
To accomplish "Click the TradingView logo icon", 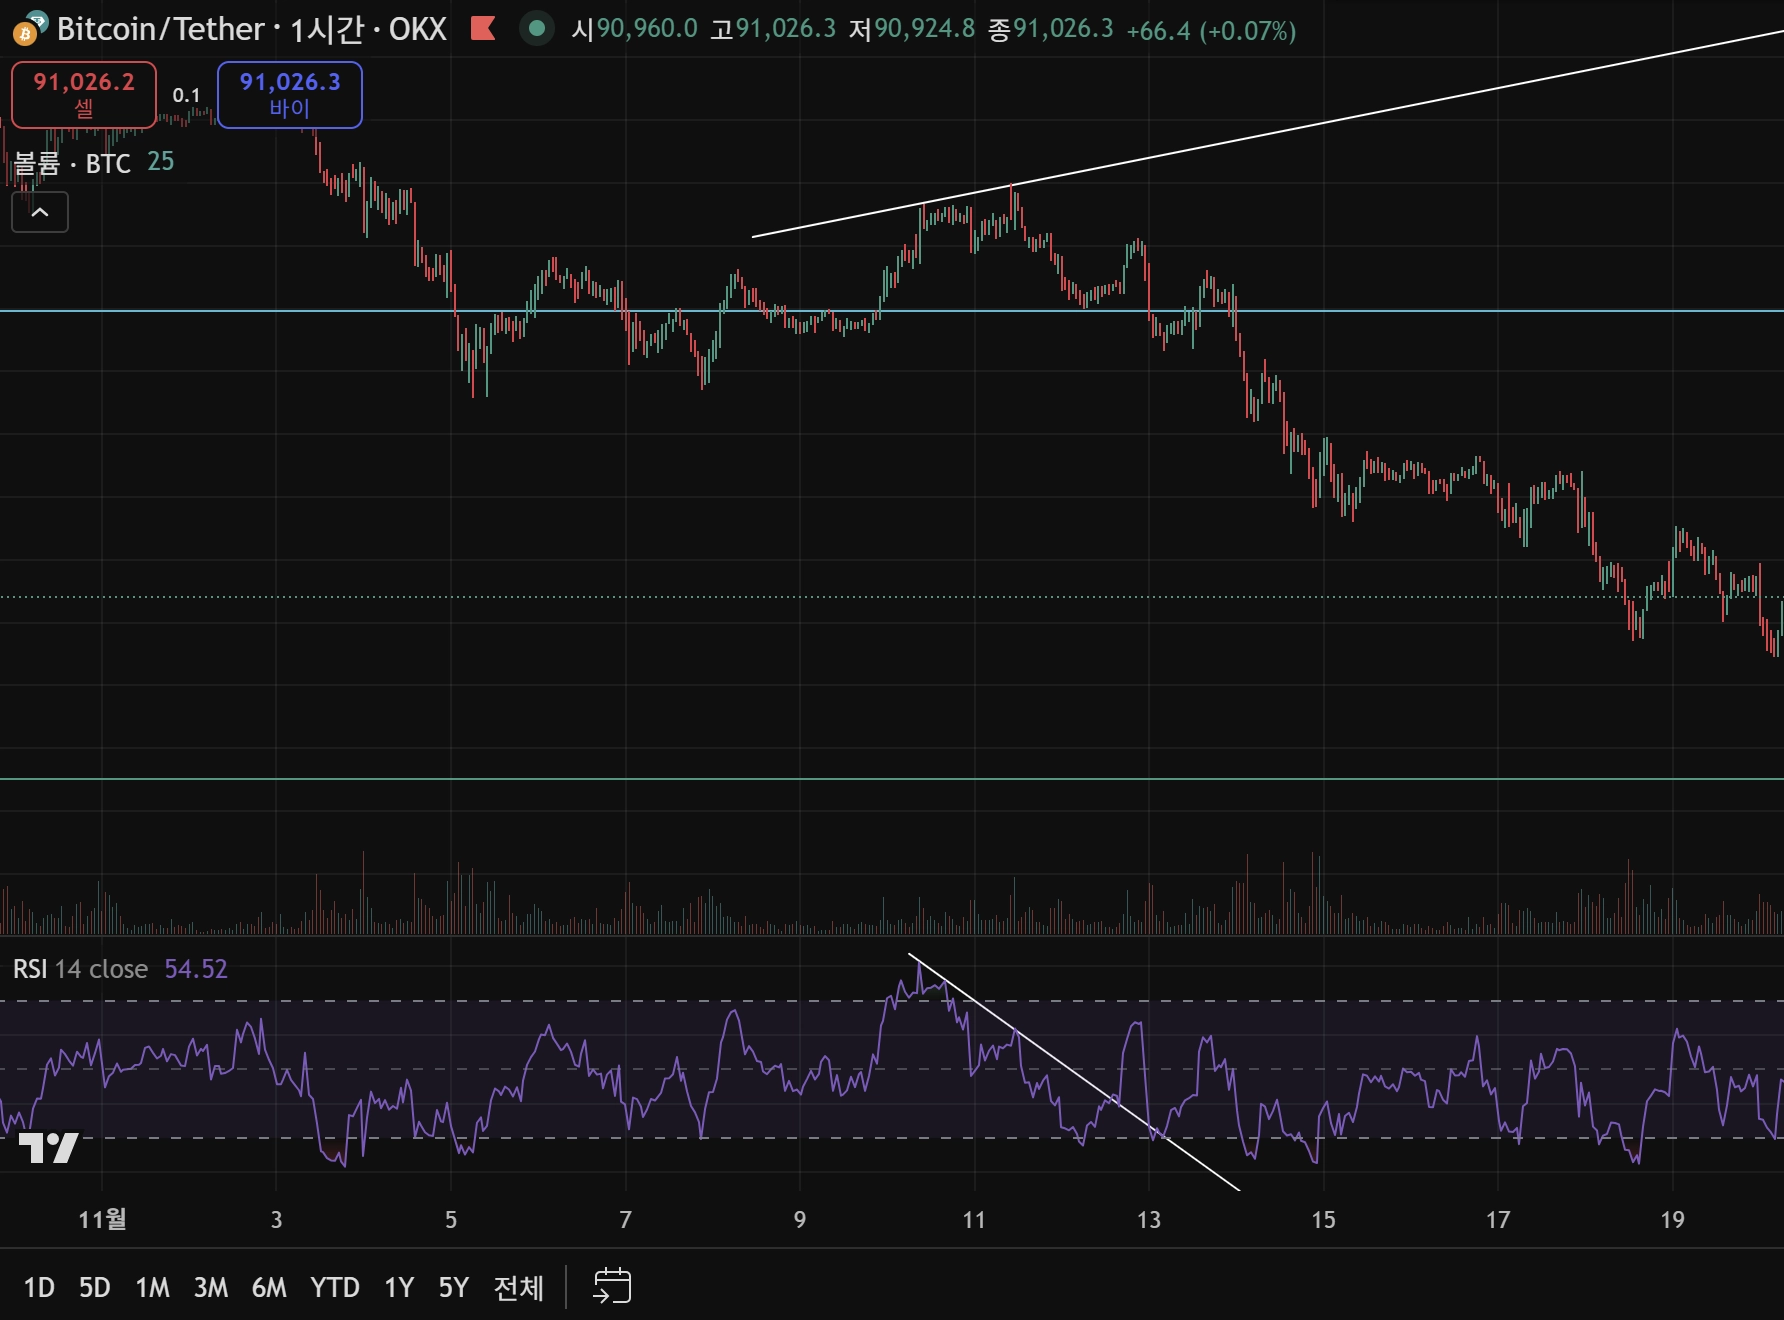I will [x=49, y=1148].
